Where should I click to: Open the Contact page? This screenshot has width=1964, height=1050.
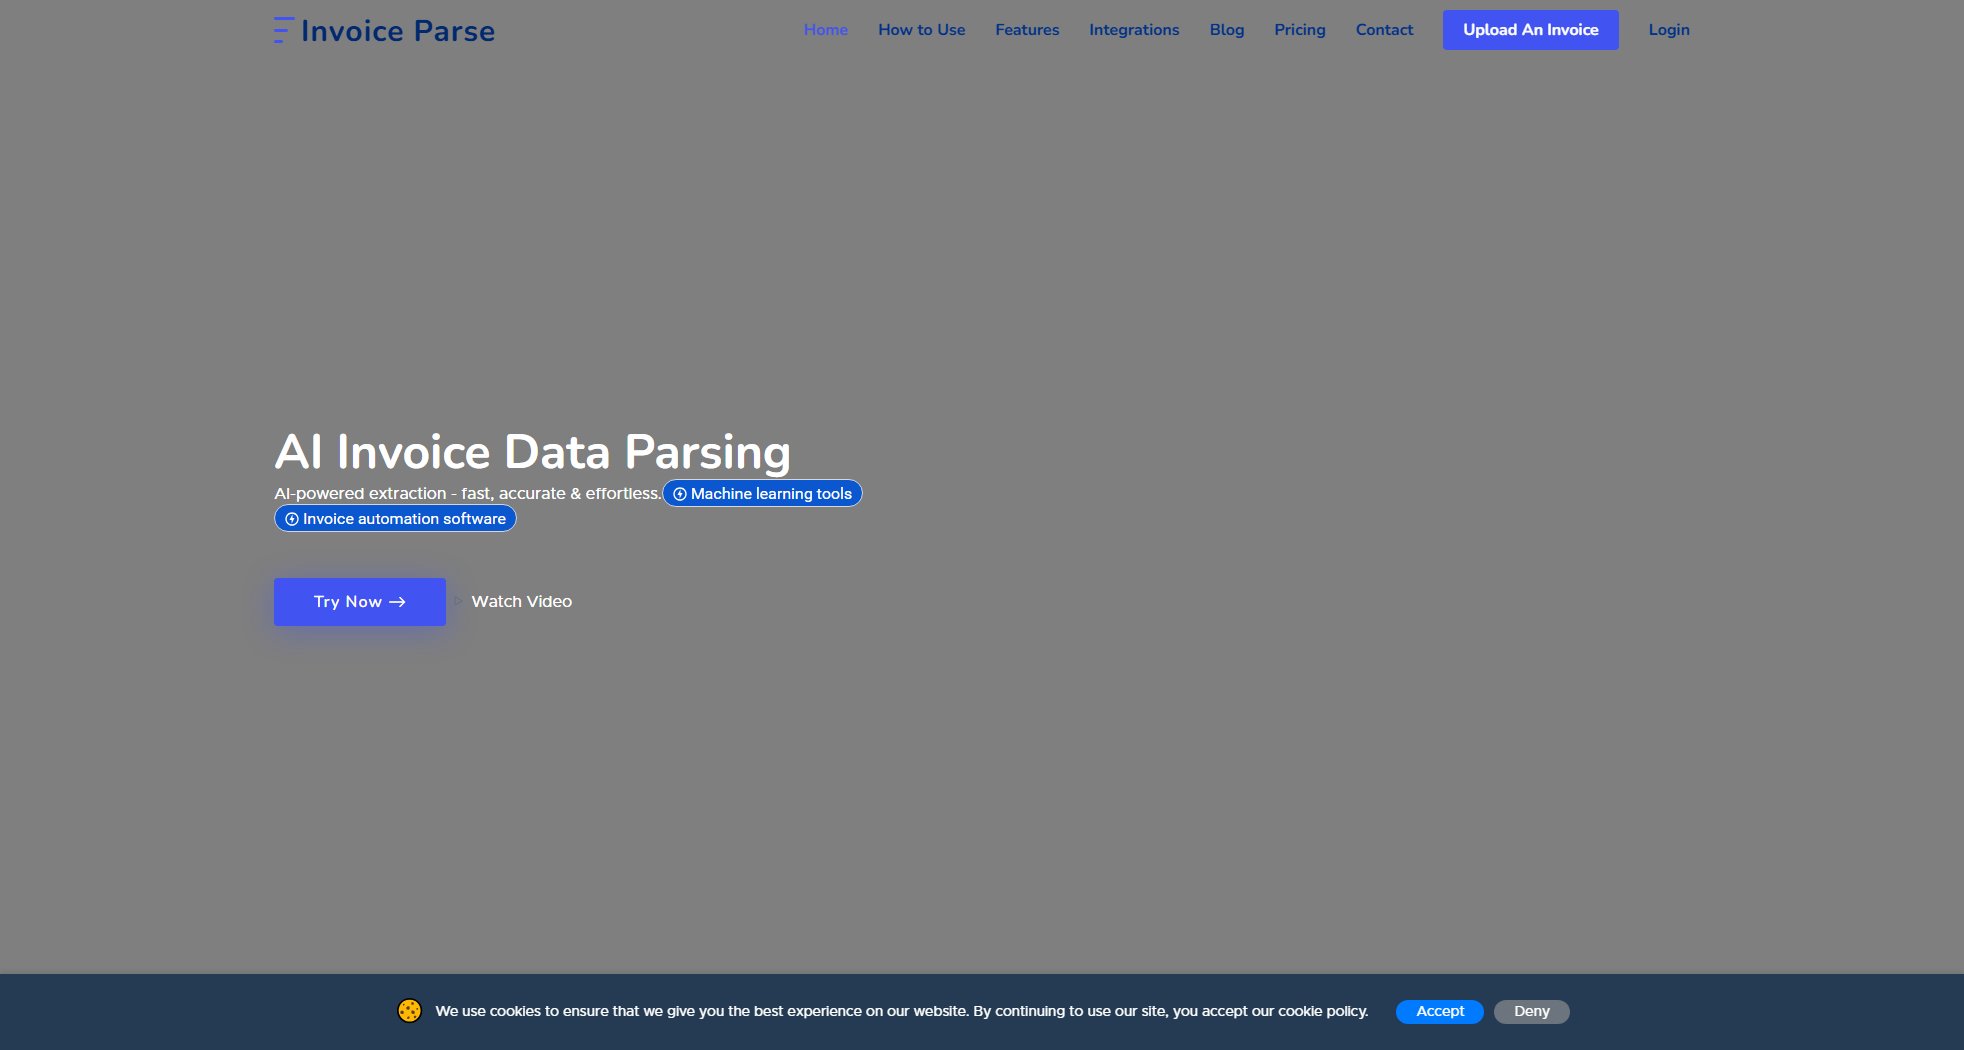click(x=1384, y=30)
